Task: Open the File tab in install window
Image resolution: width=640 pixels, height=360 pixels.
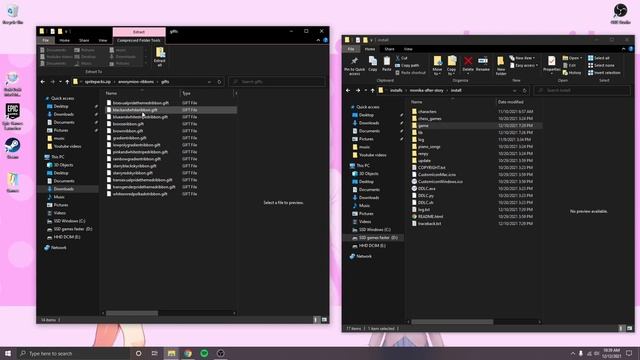Action: point(351,49)
